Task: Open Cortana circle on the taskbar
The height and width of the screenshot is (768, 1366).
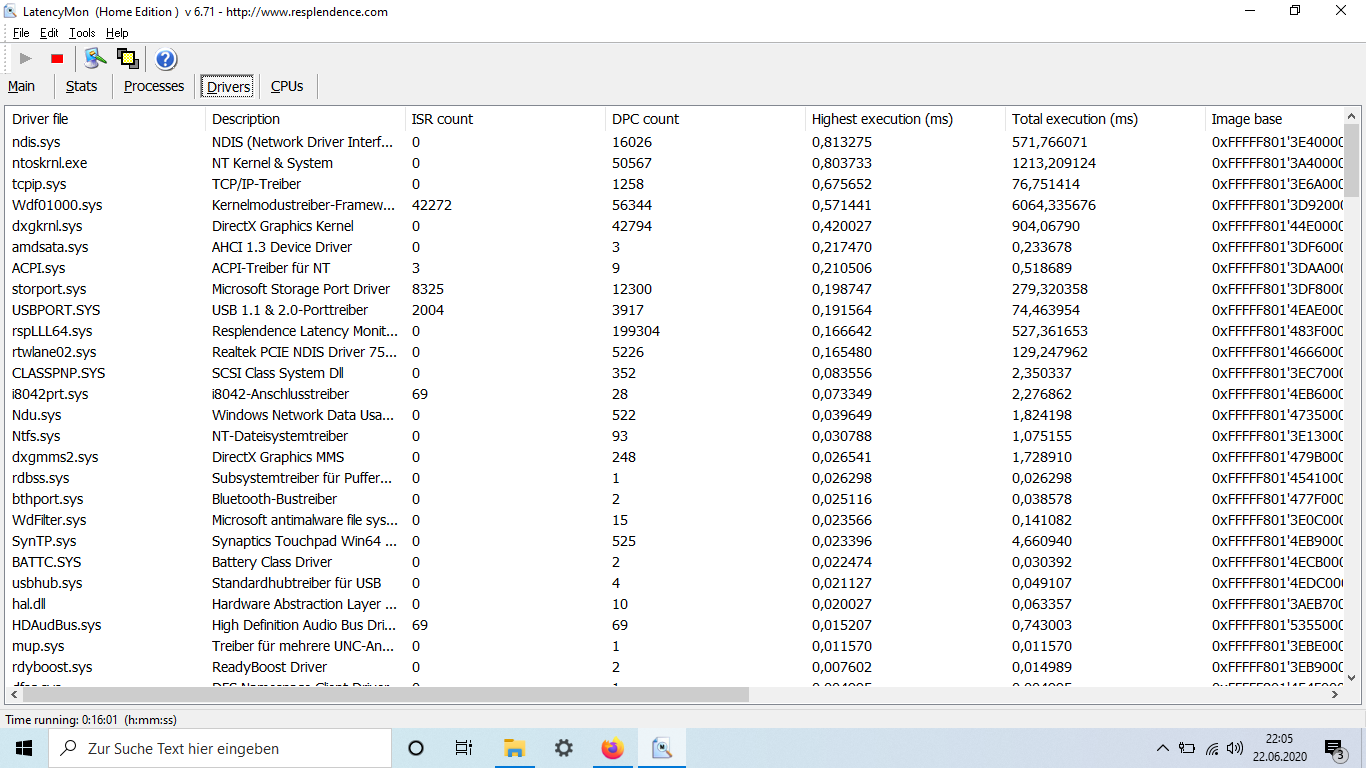Action: click(x=416, y=748)
